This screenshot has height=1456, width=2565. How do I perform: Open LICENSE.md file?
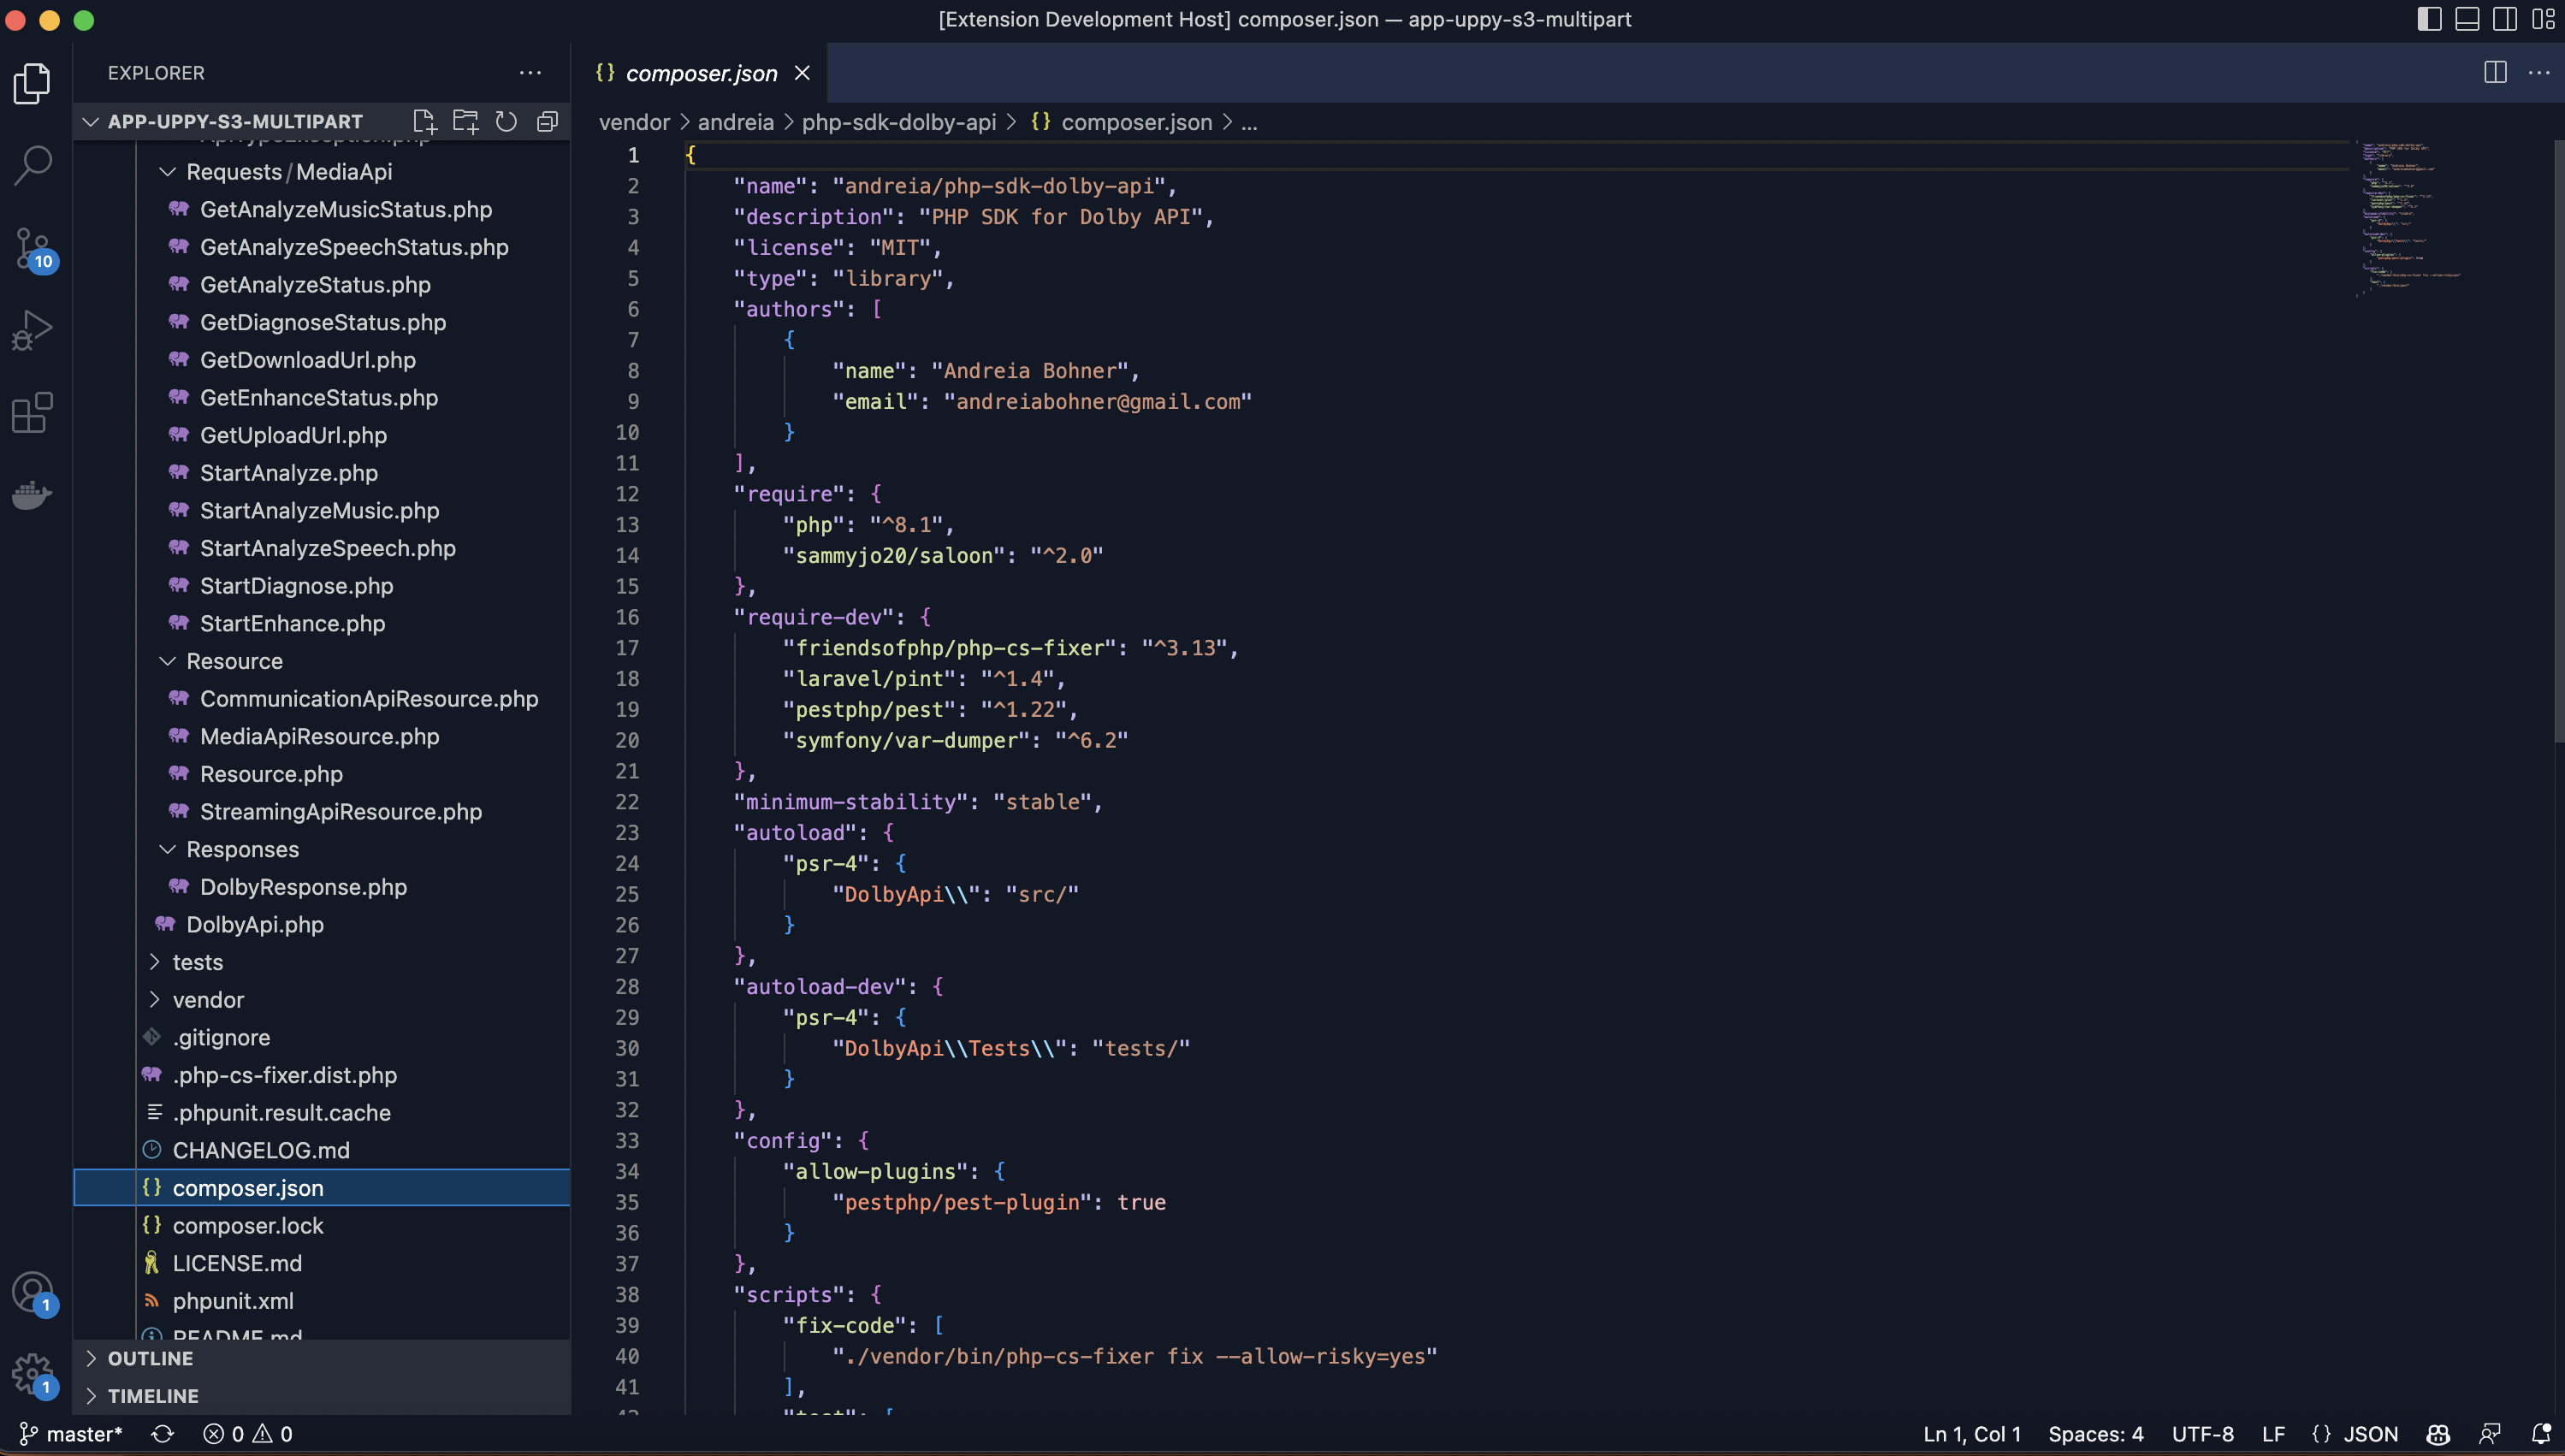[237, 1264]
